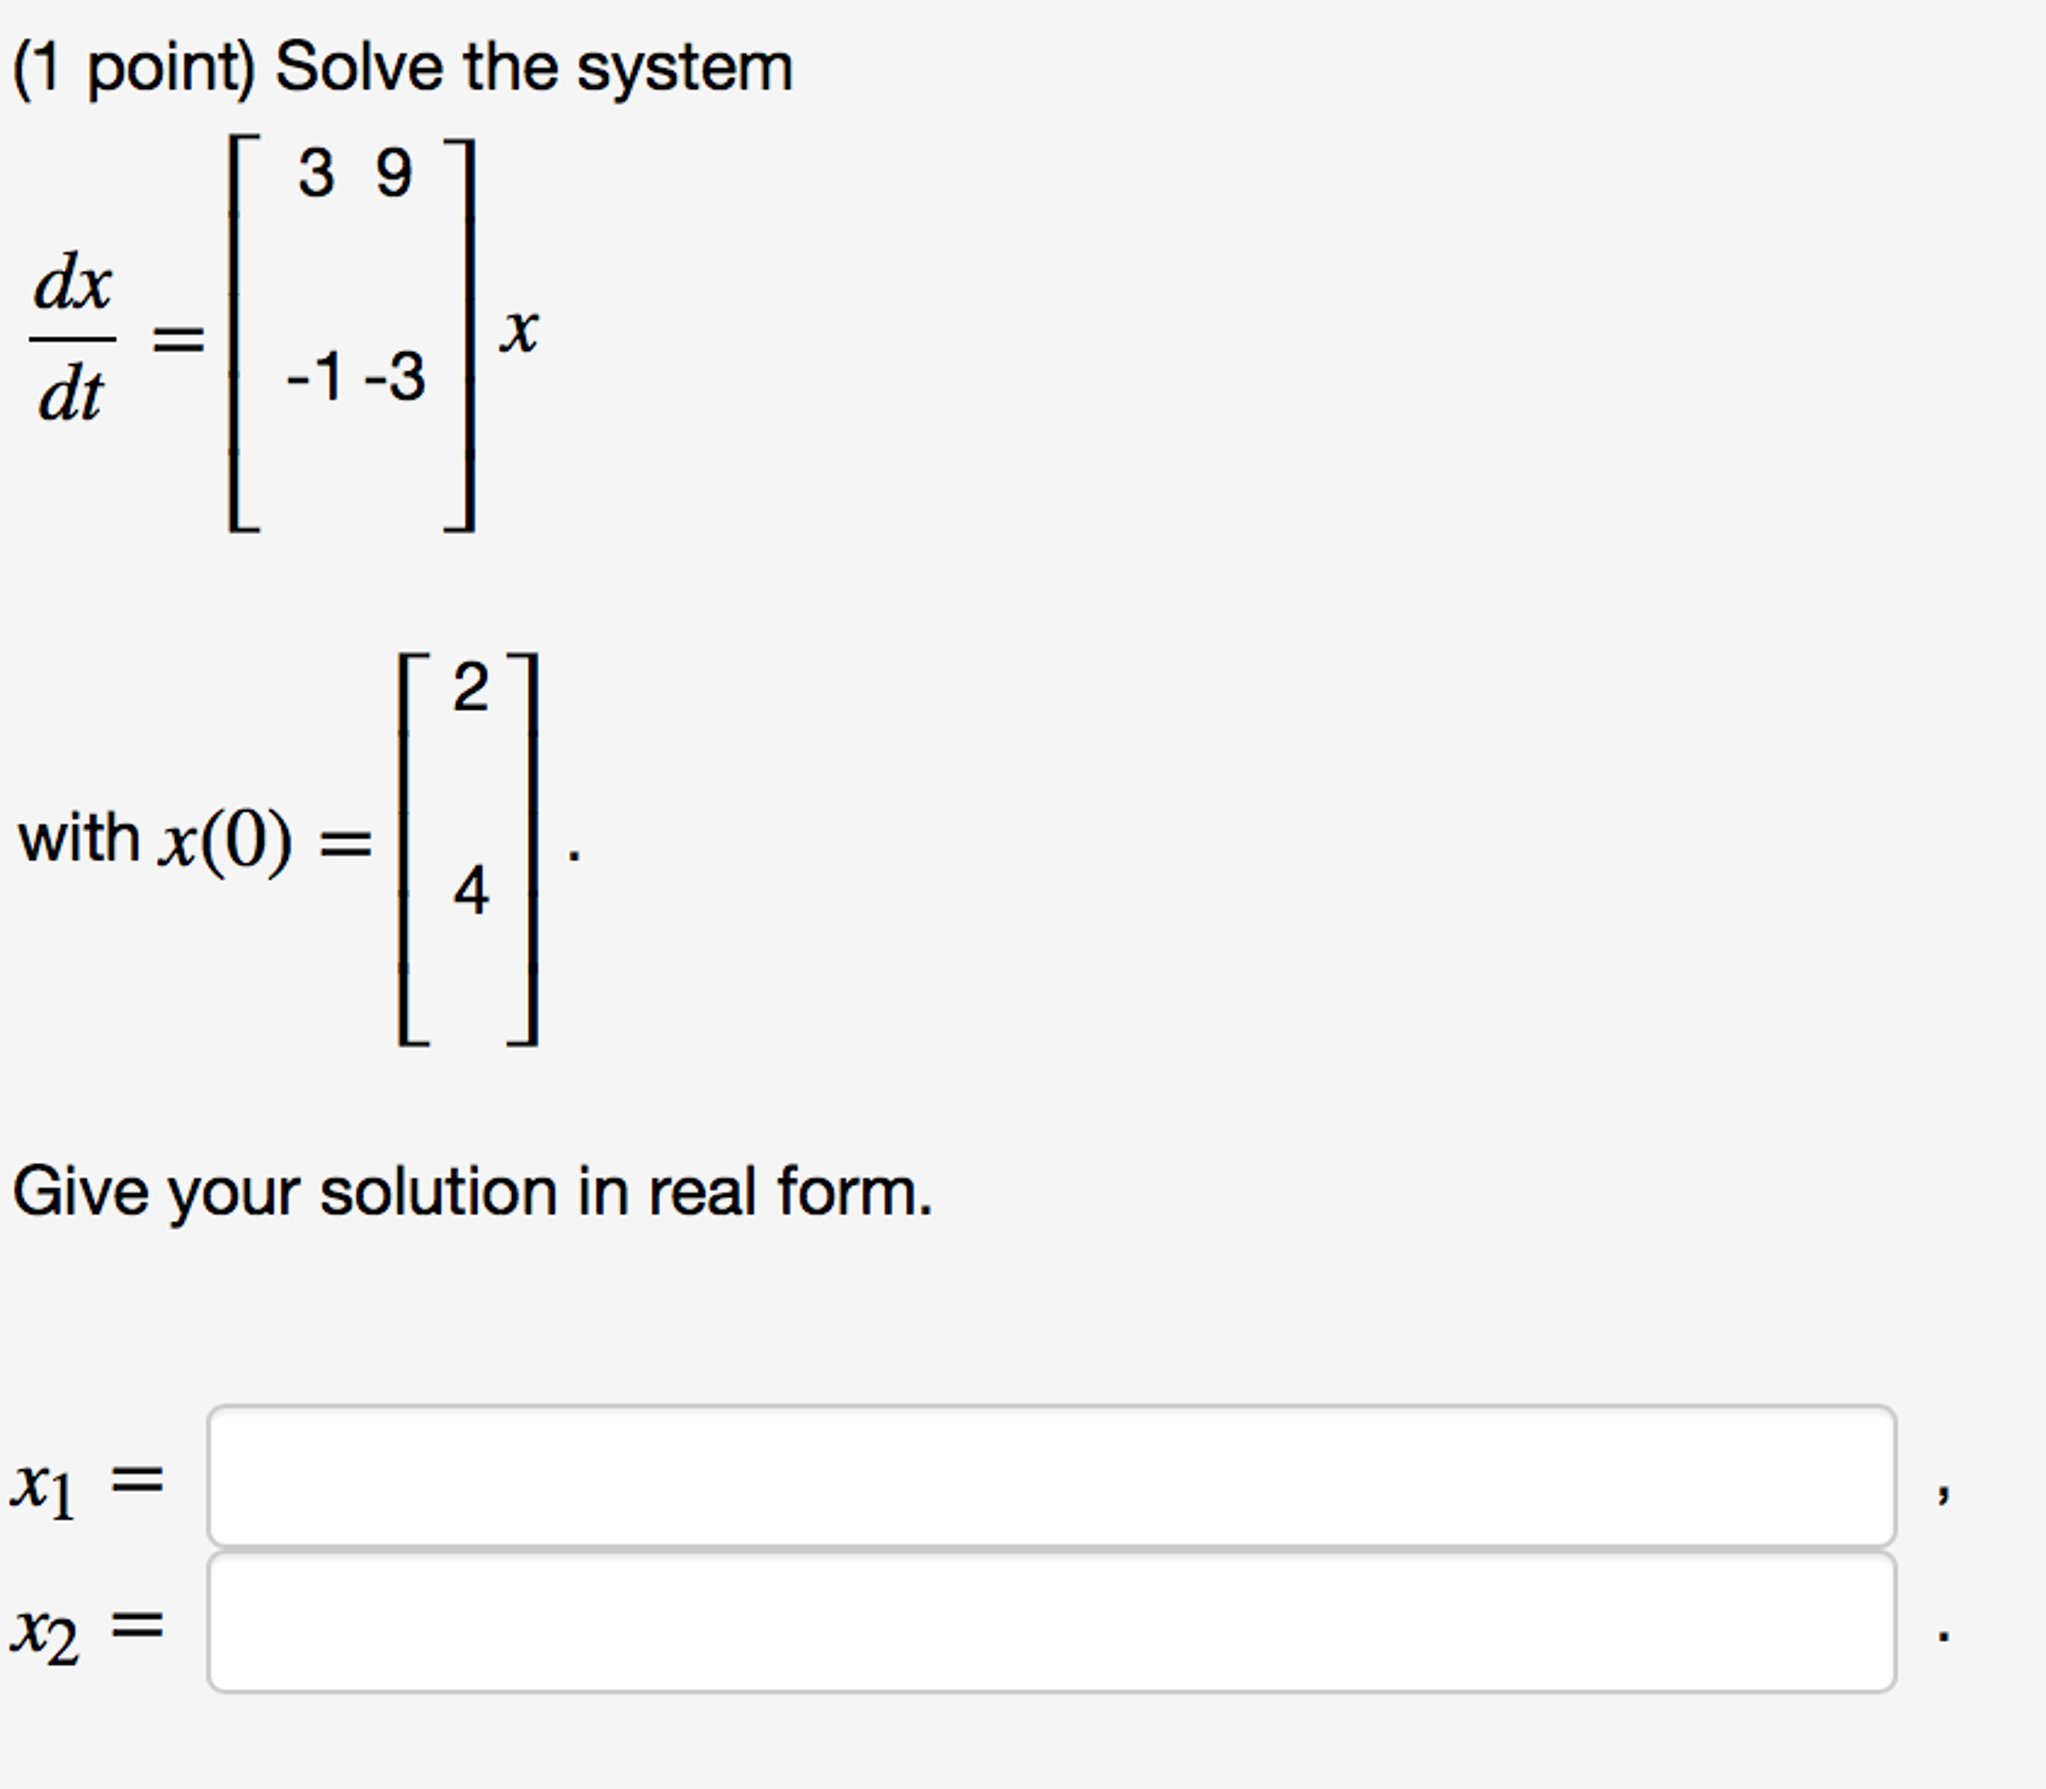Click the "Solve the system" text
The image size is (2046, 1789).
pos(533,68)
